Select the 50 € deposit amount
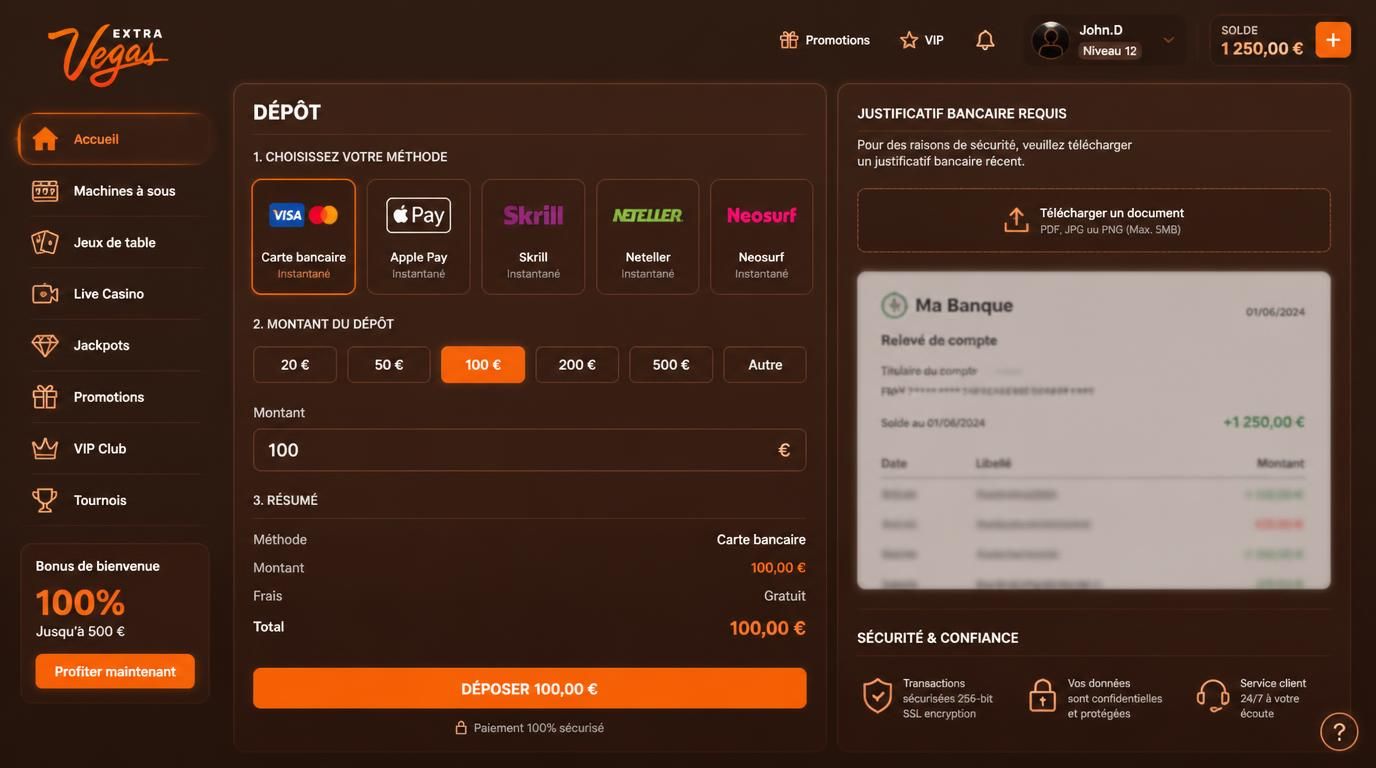The width and height of the screenshot is (1376, 768). (389, 365)
